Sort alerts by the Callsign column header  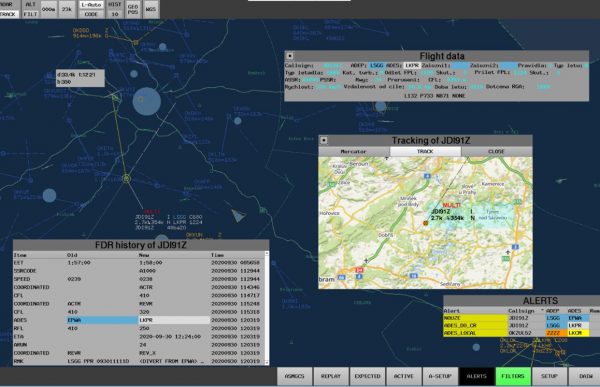[x=521, y=310]
